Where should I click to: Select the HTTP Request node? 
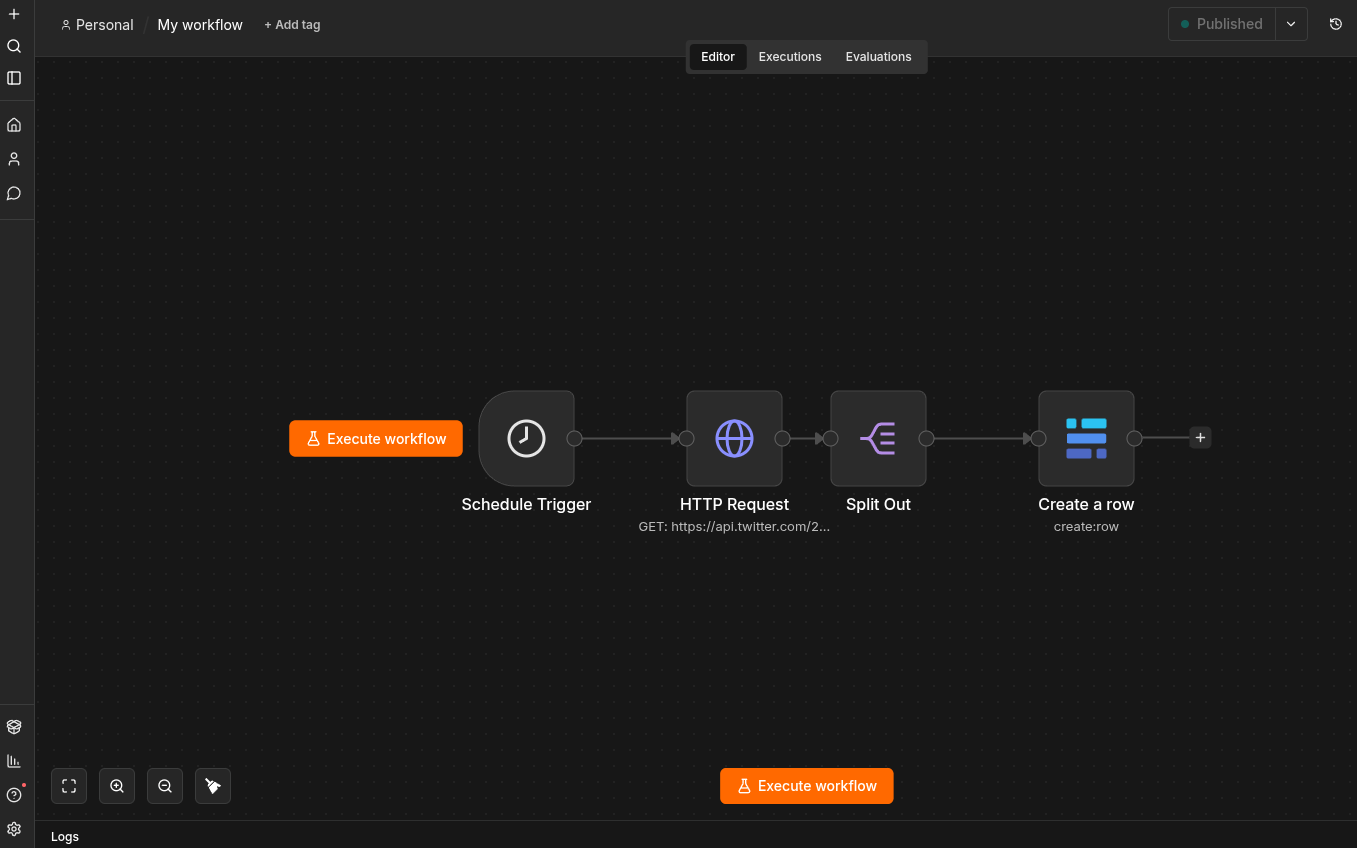734,438
